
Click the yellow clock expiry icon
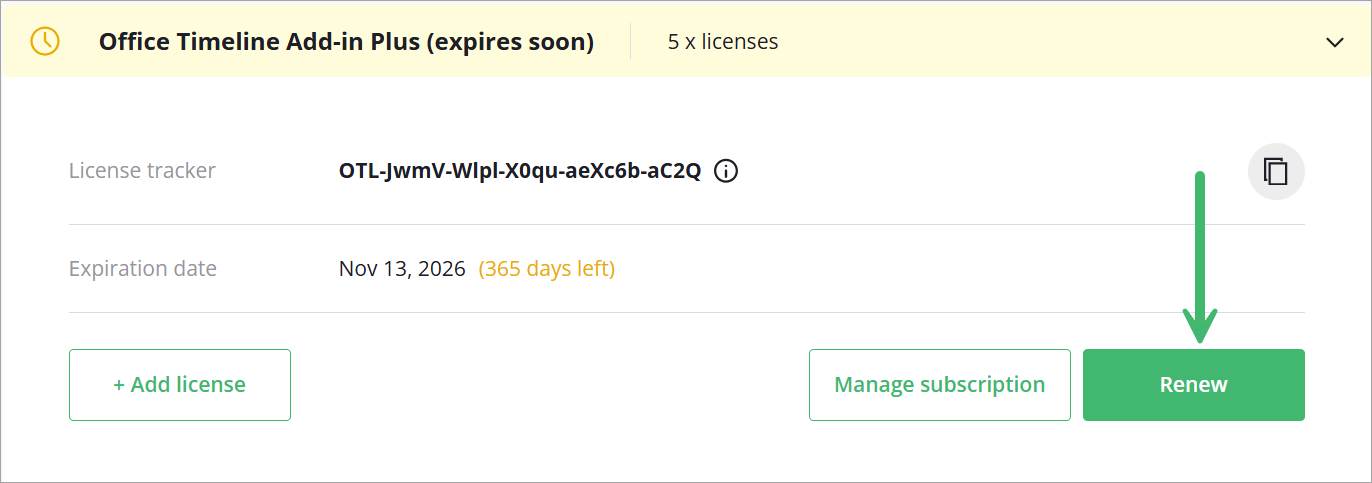[x=45, y=41]
